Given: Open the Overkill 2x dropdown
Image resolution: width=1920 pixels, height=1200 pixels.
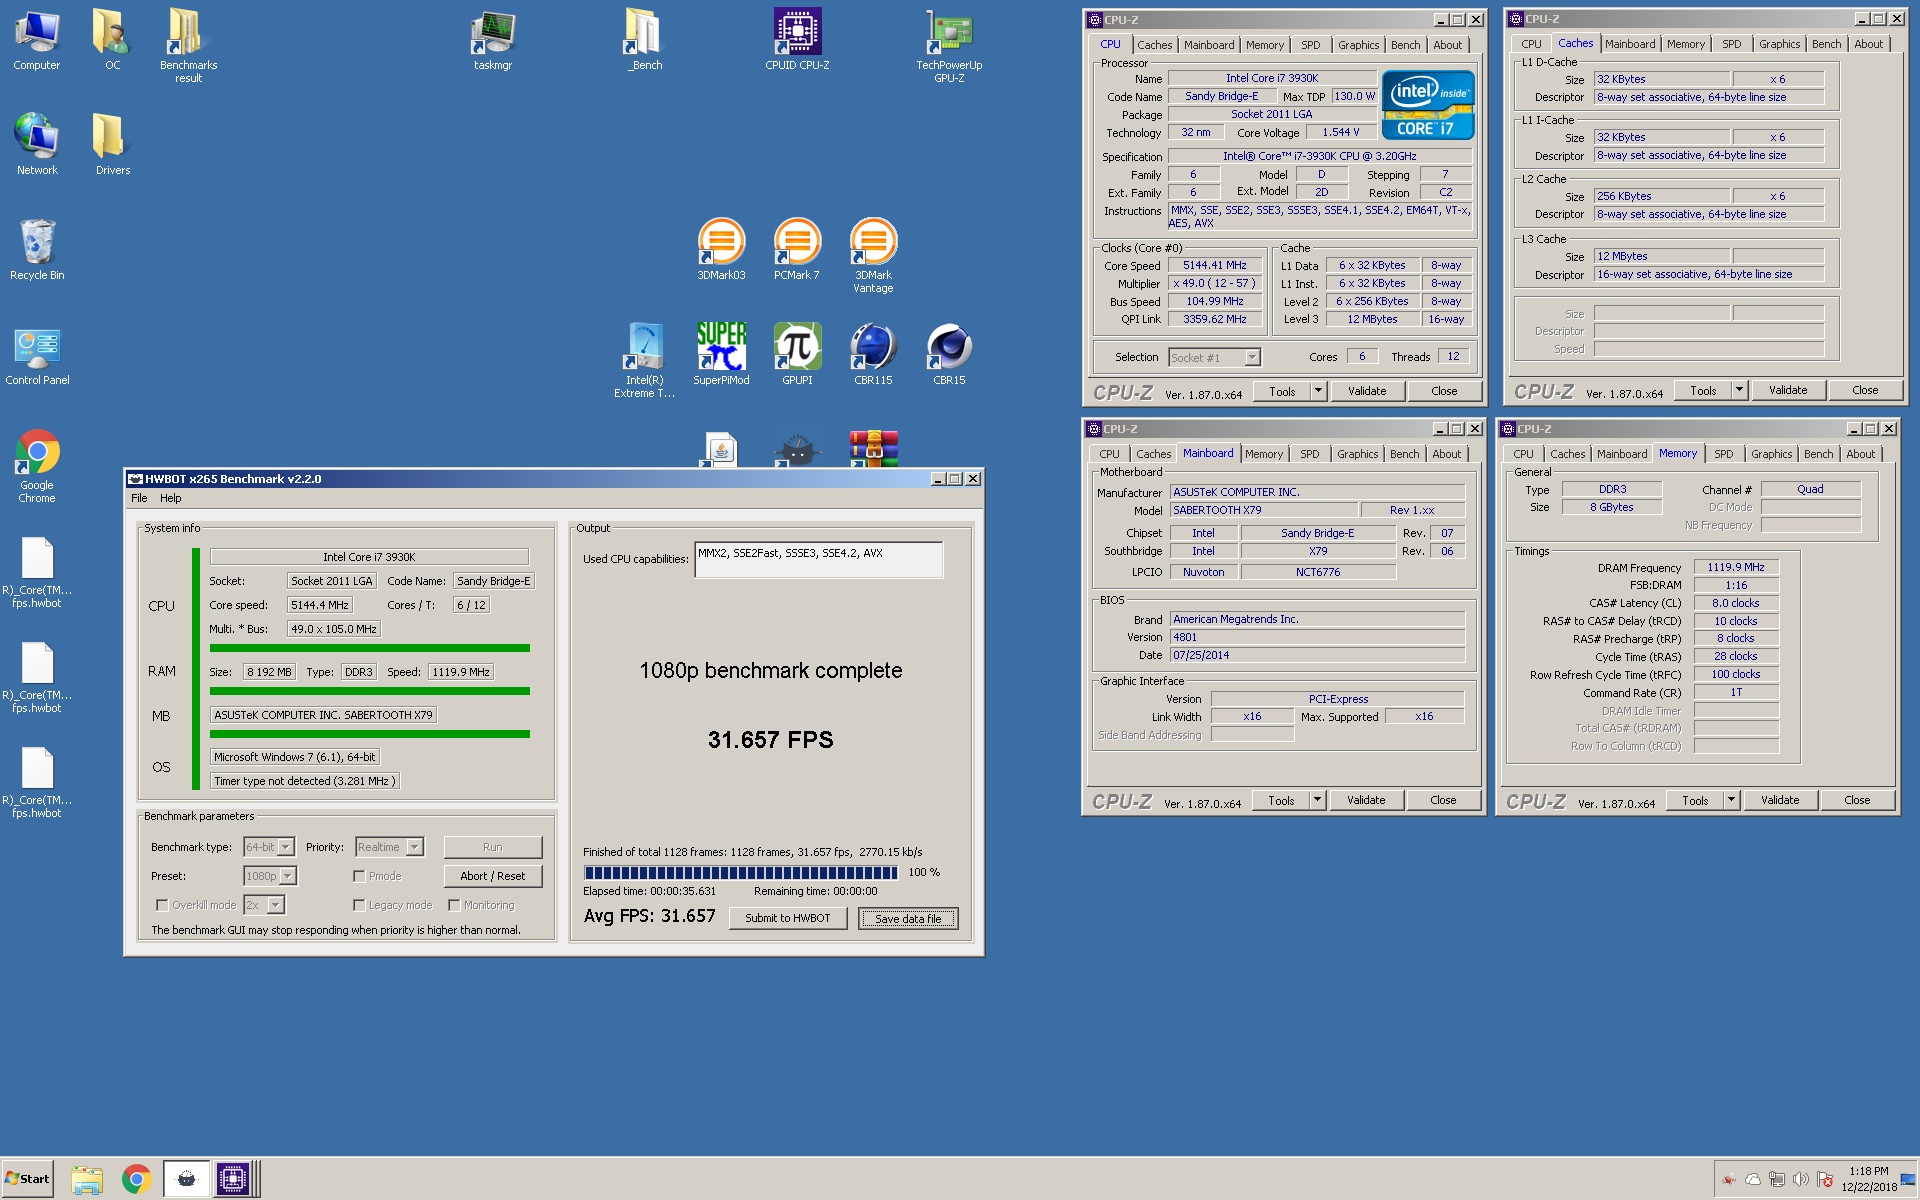Looking at the screenshot, I should (x=275, y=905).
